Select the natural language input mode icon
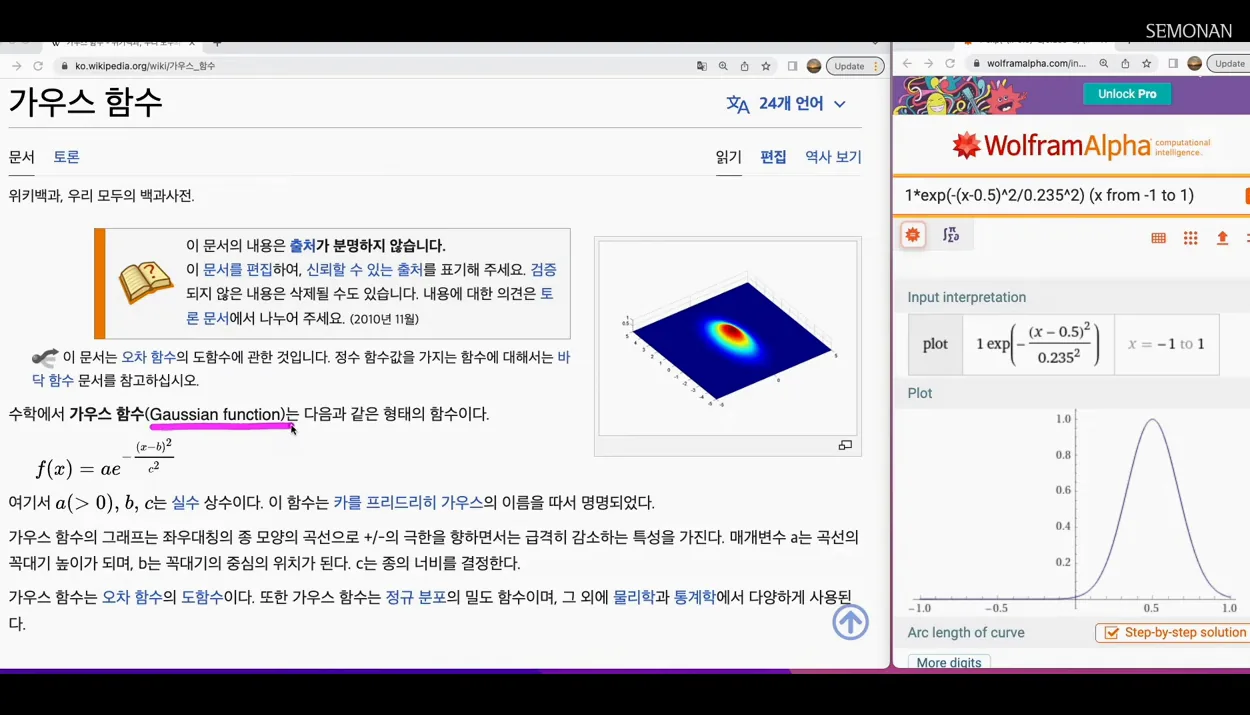Image resolution: width=1250 pixels, height=715 pixels. [913, 235]
